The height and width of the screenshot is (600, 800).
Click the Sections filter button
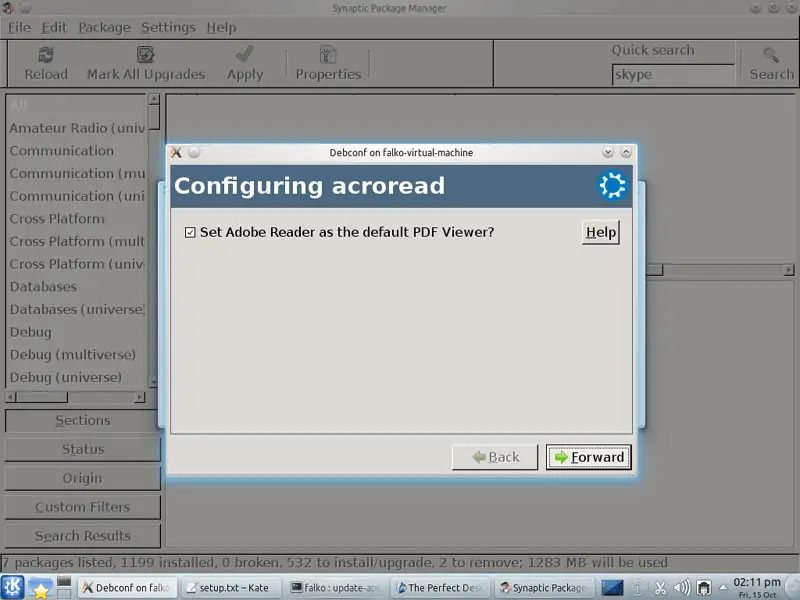(x=83, y=420)
